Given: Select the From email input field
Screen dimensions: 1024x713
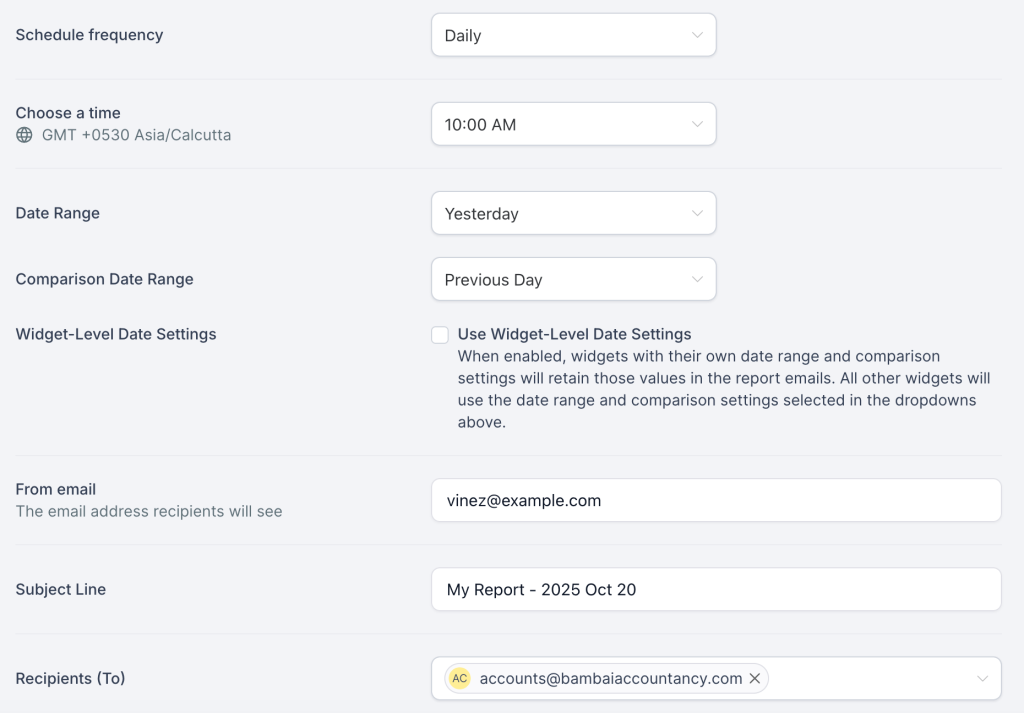Looking at the screenshot, I should 716,500.
